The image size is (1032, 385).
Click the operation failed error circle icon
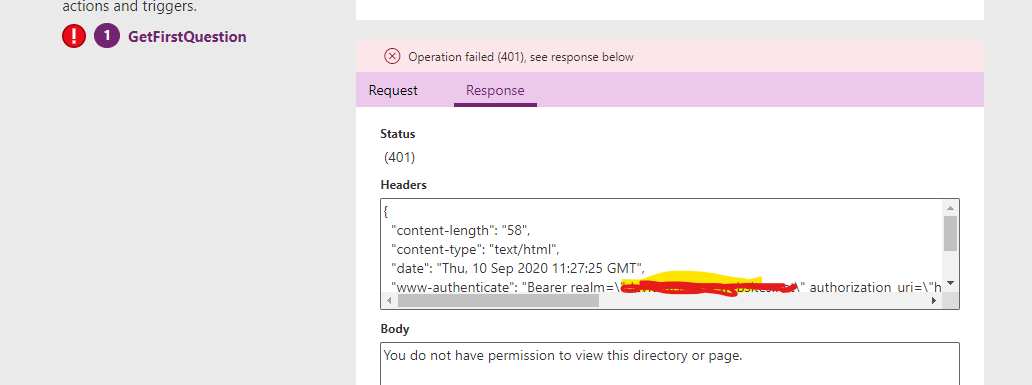click(x=392, y=57)
